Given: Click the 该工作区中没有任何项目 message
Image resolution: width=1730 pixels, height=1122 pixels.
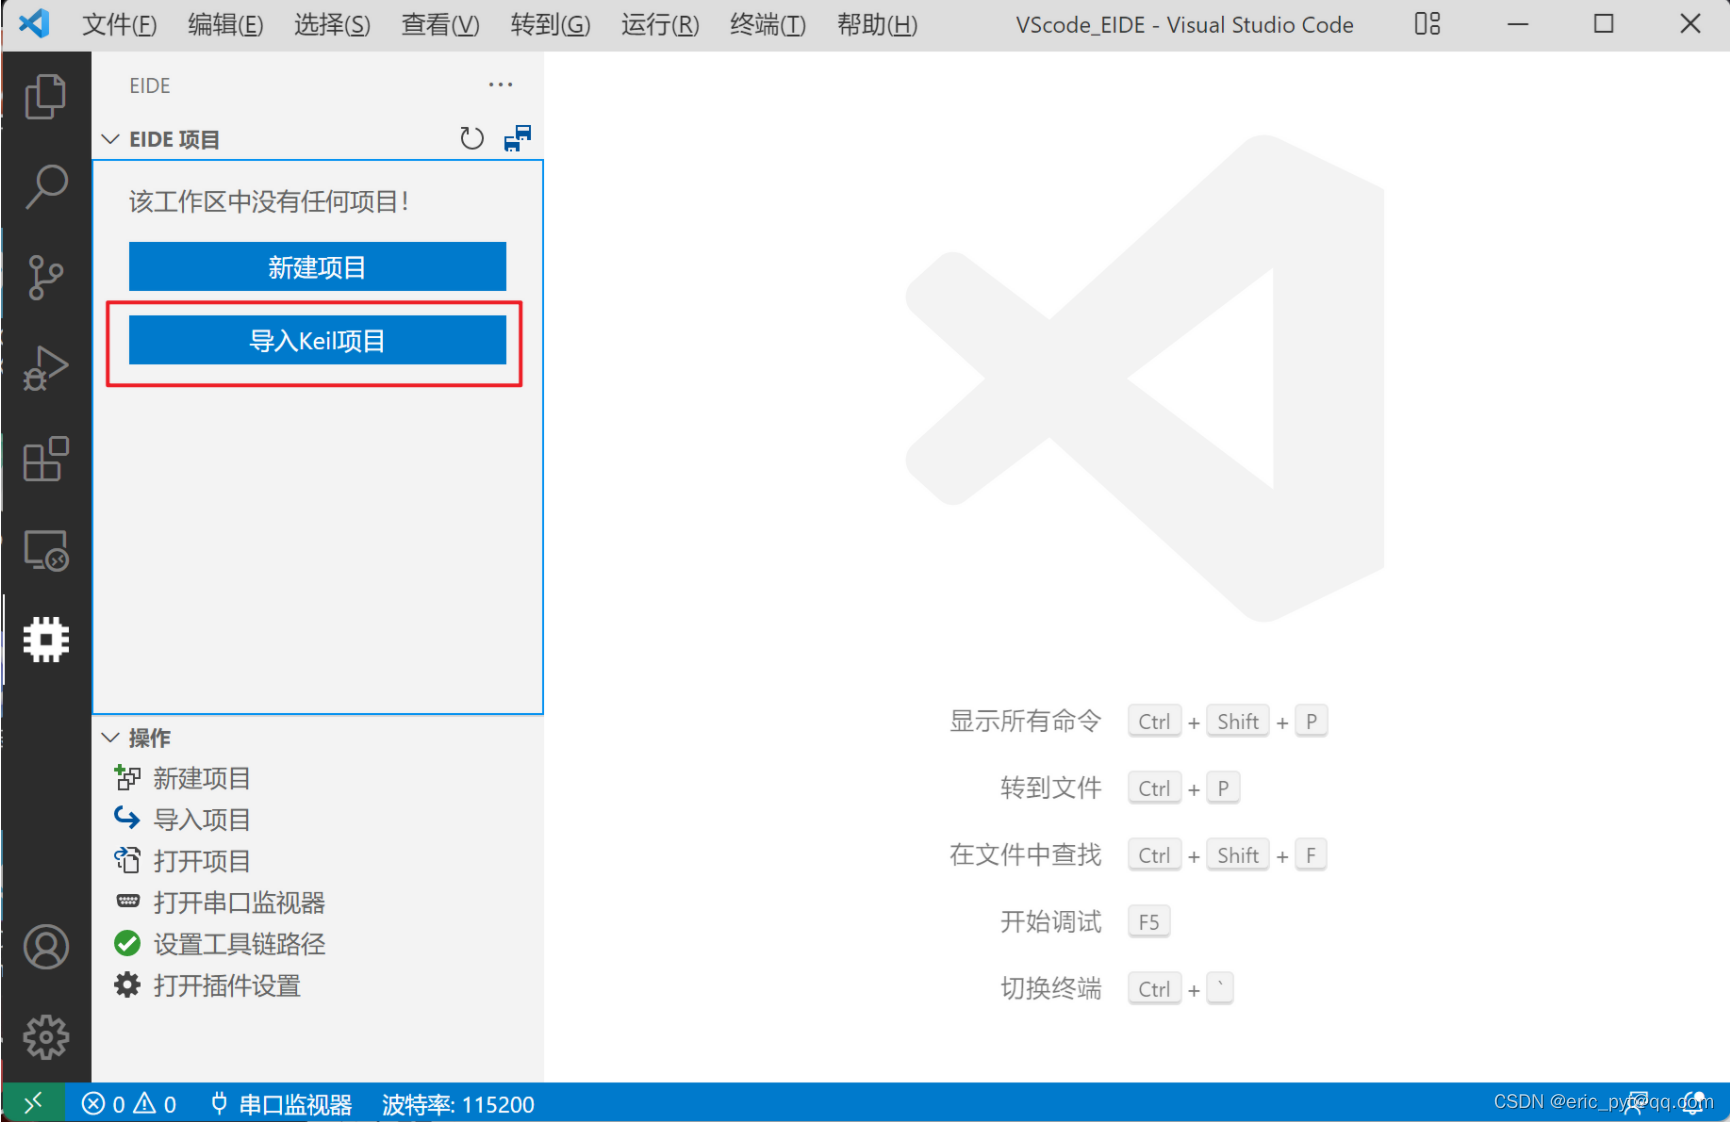Looking at the screenshot, I should 269,202.
